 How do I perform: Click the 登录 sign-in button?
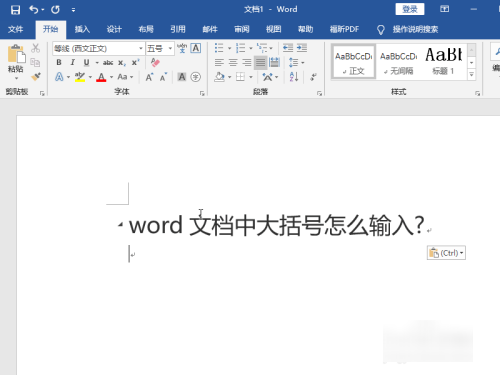pos(410,9)
